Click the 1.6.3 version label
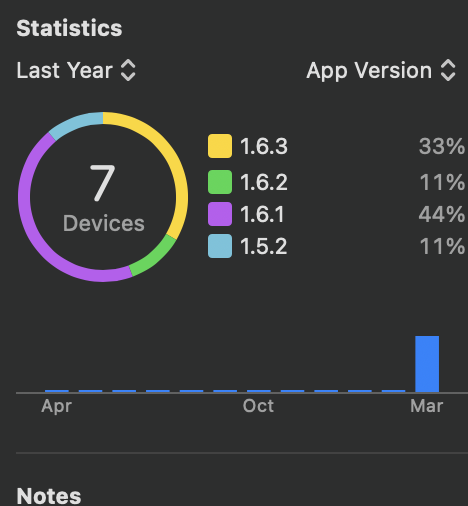The width and height of the screenshot is (468, 506). [264, 146]
